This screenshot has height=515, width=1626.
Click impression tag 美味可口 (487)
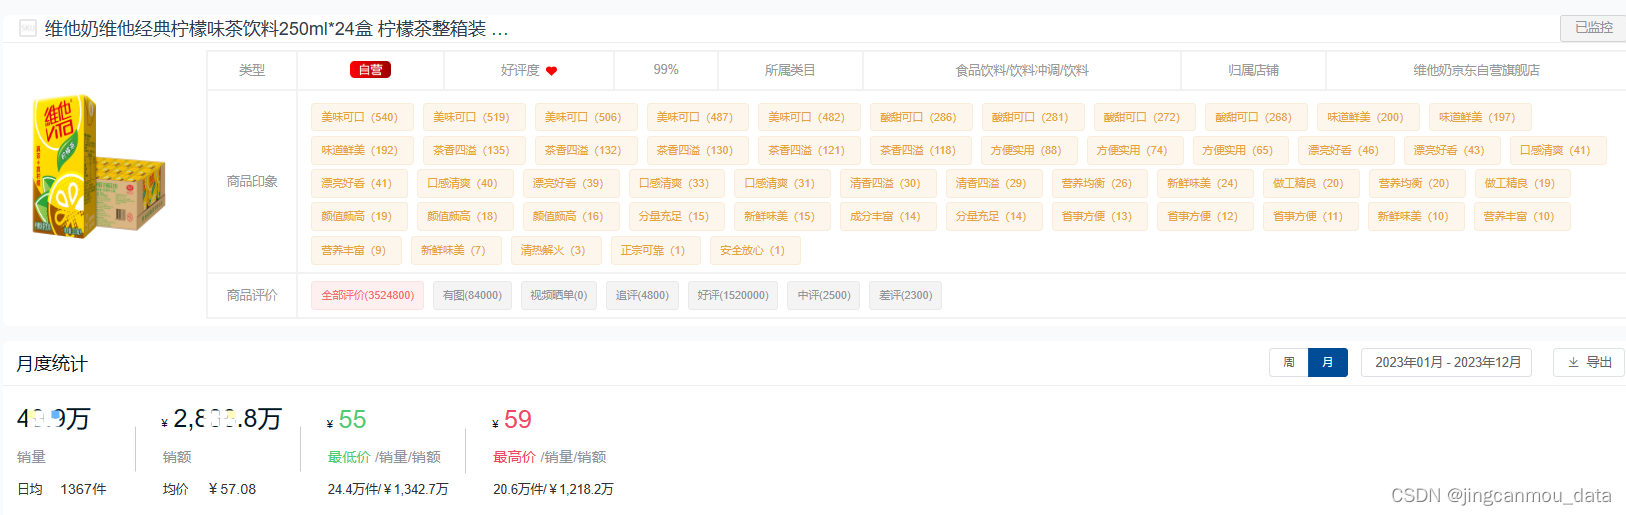(x=697, y=117)
